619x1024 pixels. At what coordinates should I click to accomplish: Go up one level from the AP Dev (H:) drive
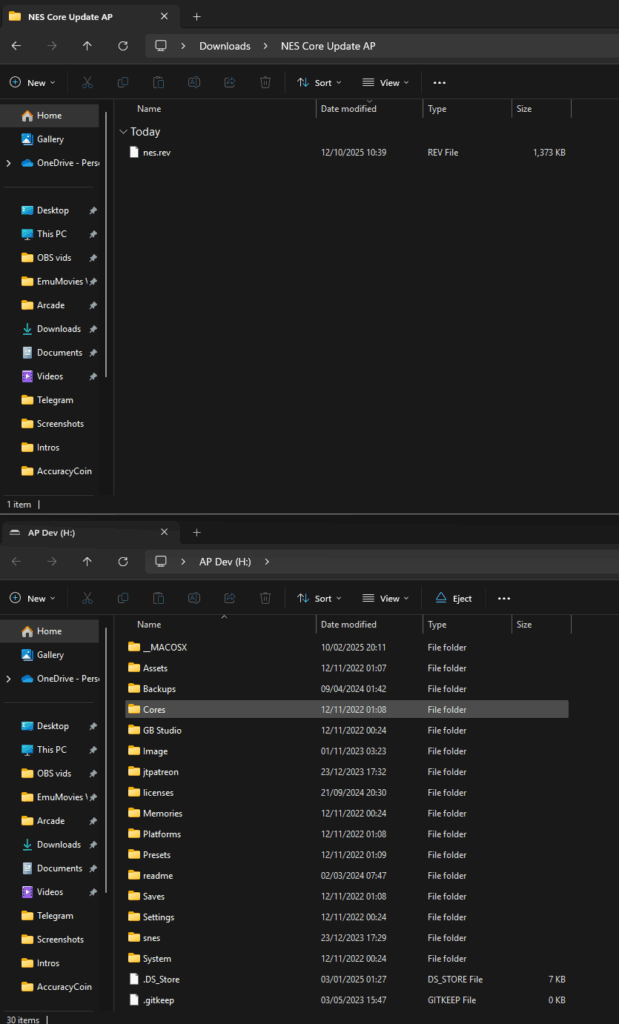tap(87, 562)
